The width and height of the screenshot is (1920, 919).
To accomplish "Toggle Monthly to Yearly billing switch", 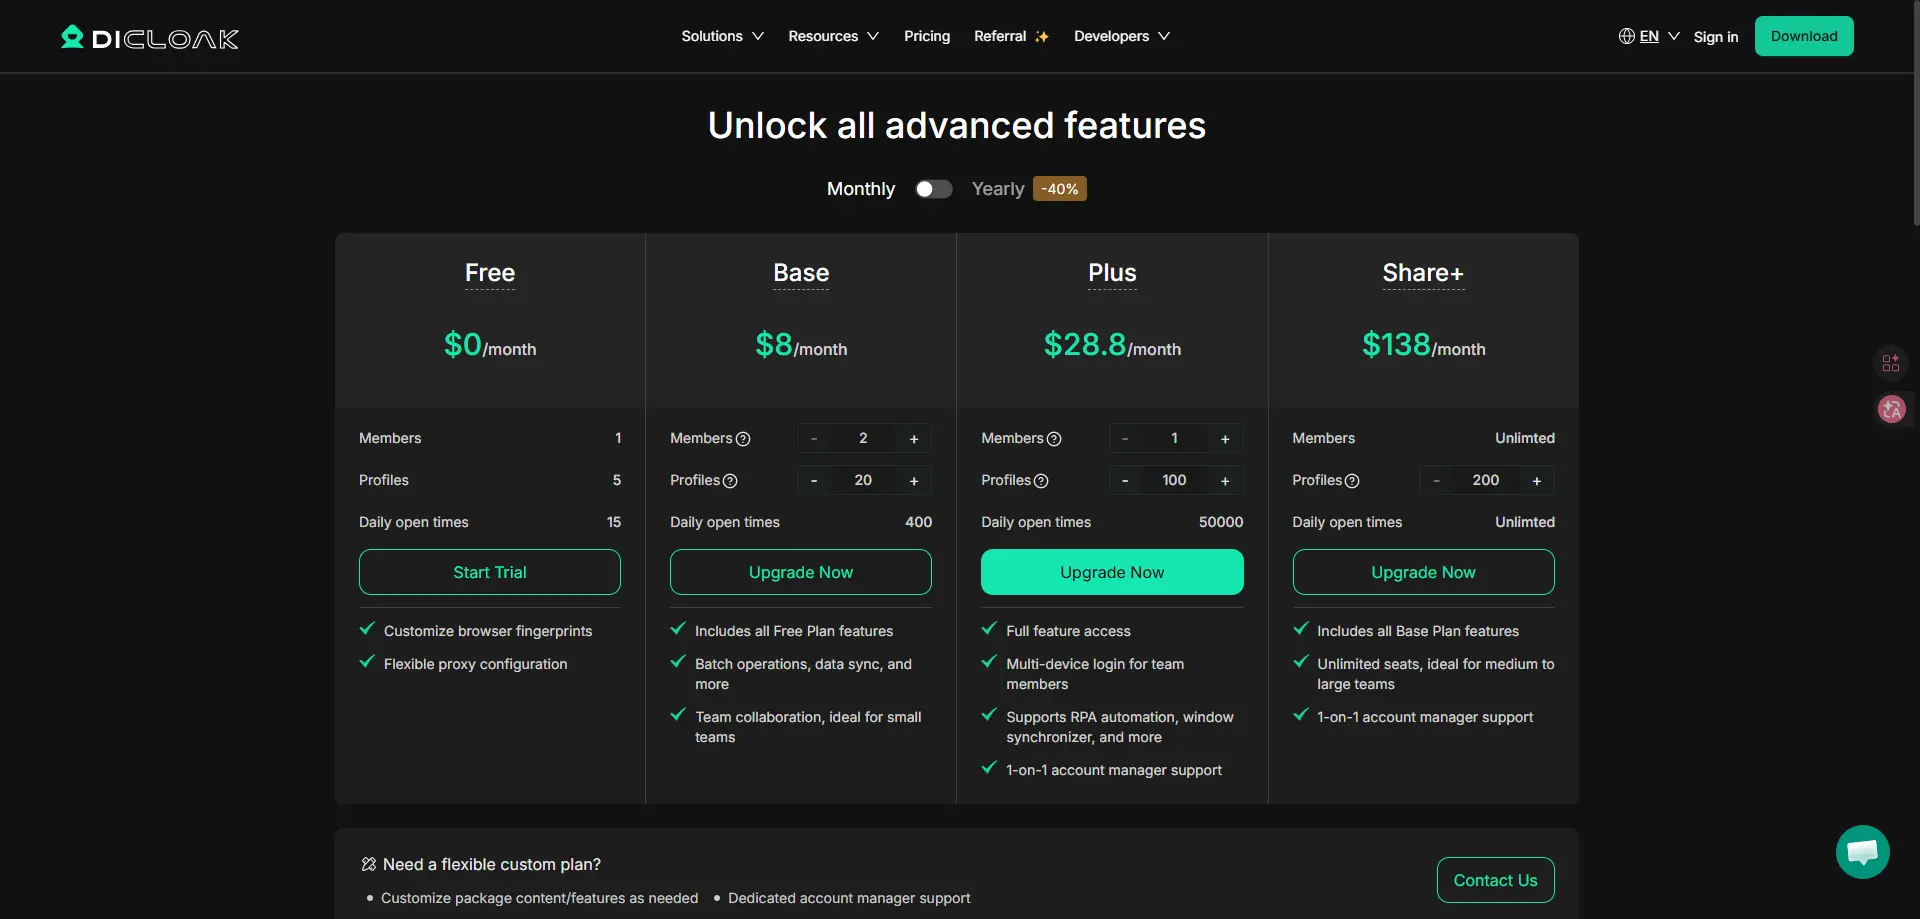I will click(x=934, y=189).
